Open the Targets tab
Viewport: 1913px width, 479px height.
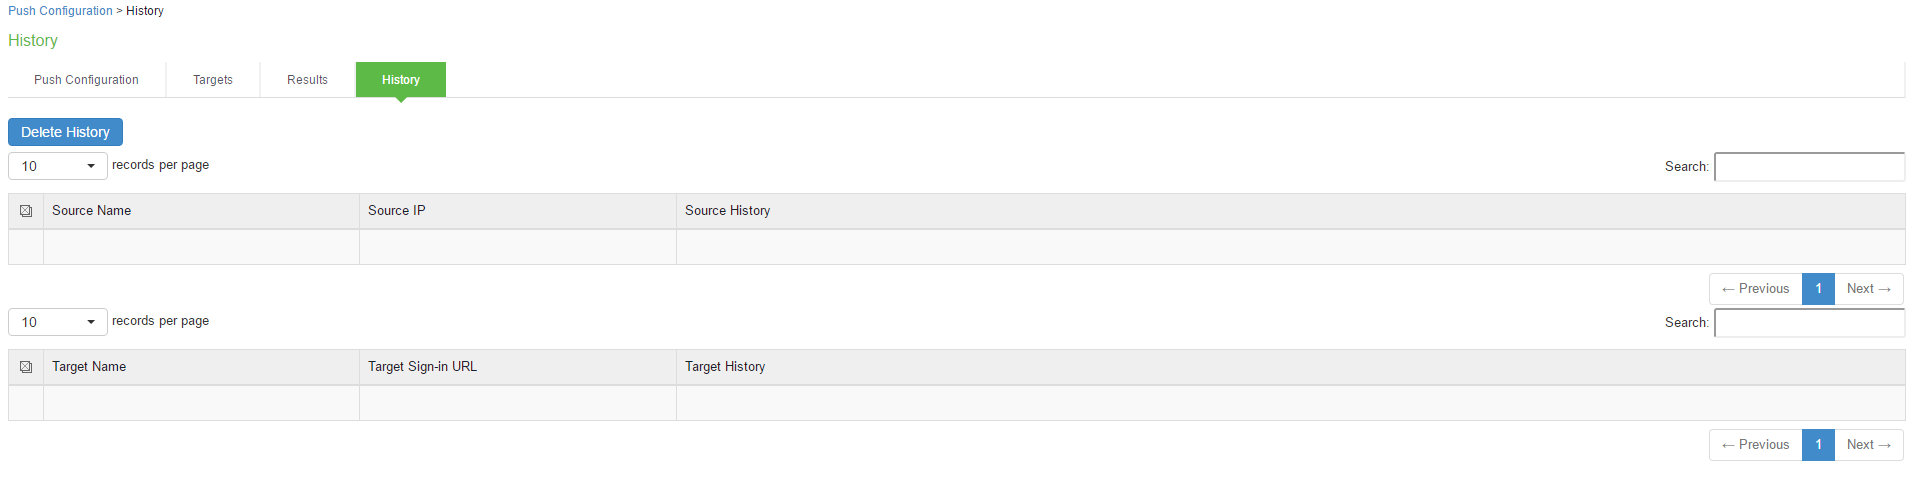coord(213,80)
